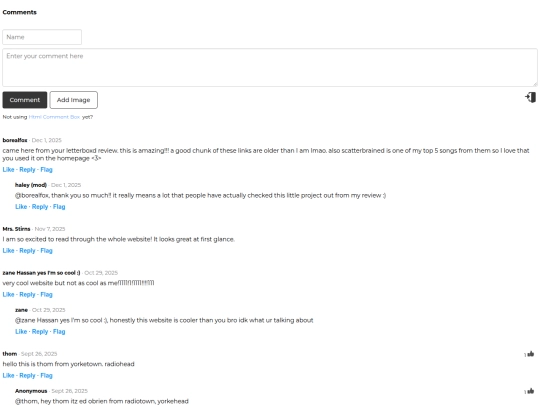
Task: Reply to Mrs. Stirns' comment
Action: 27,250
